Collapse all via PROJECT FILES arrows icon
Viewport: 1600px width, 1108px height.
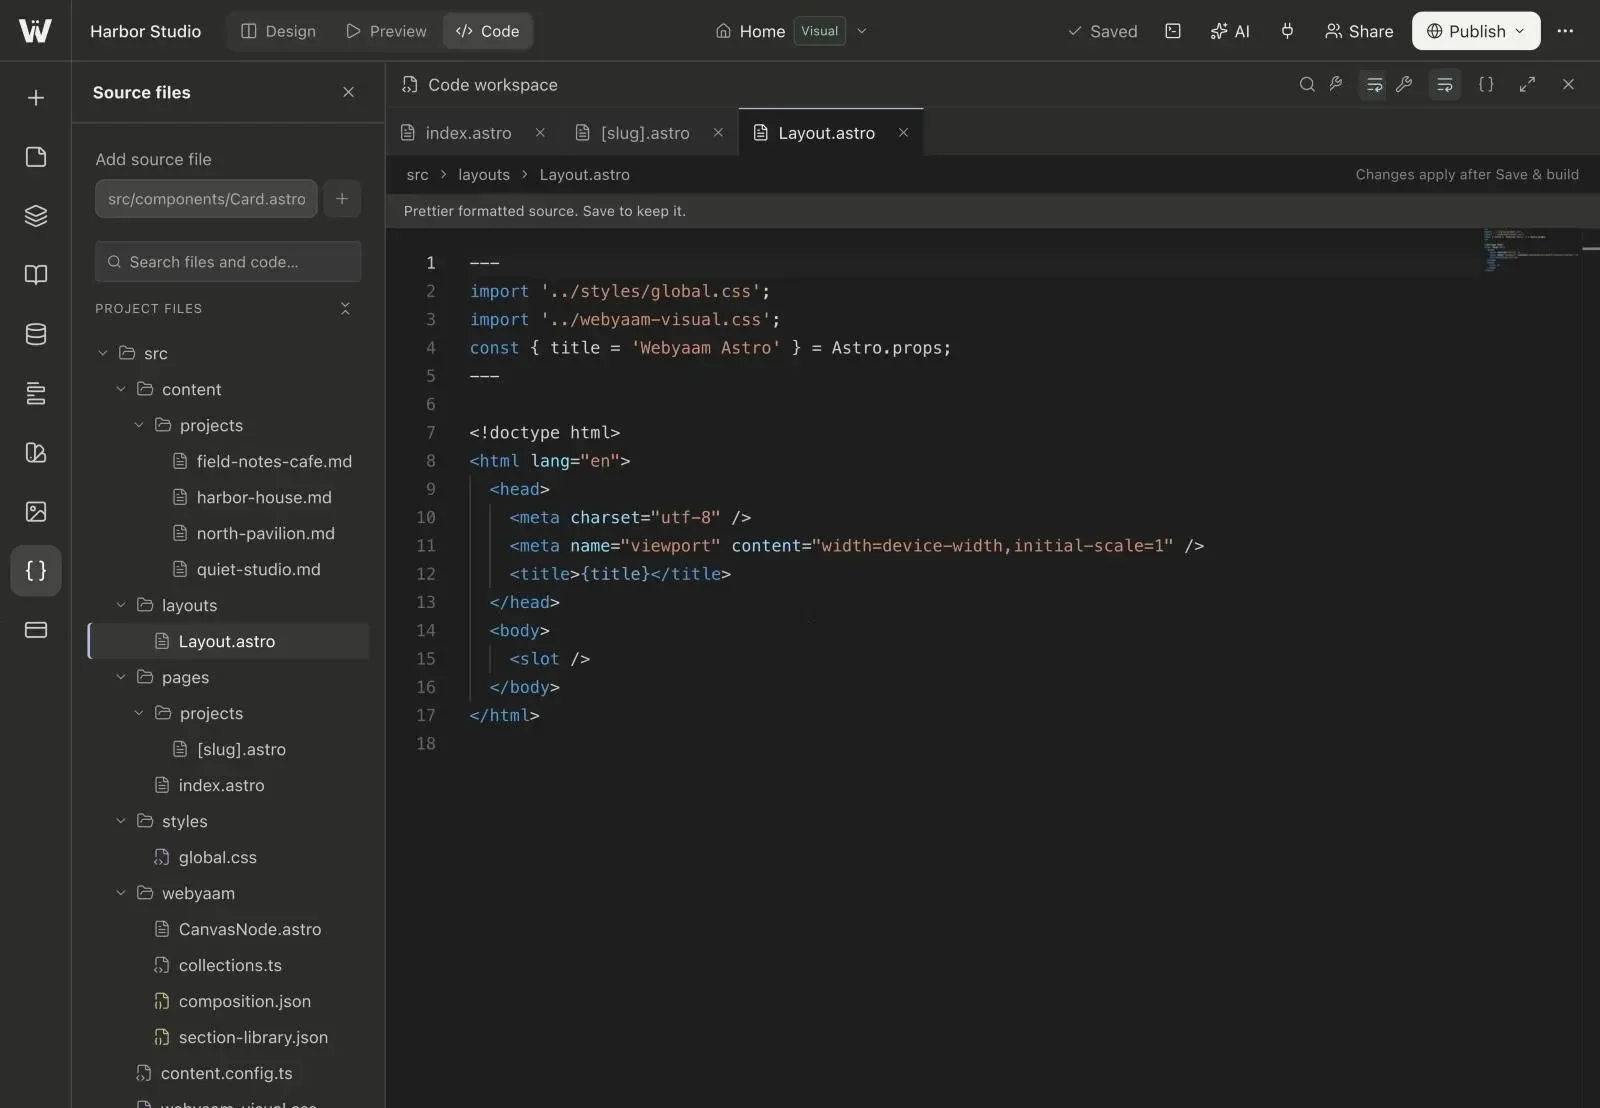[345, 308]
